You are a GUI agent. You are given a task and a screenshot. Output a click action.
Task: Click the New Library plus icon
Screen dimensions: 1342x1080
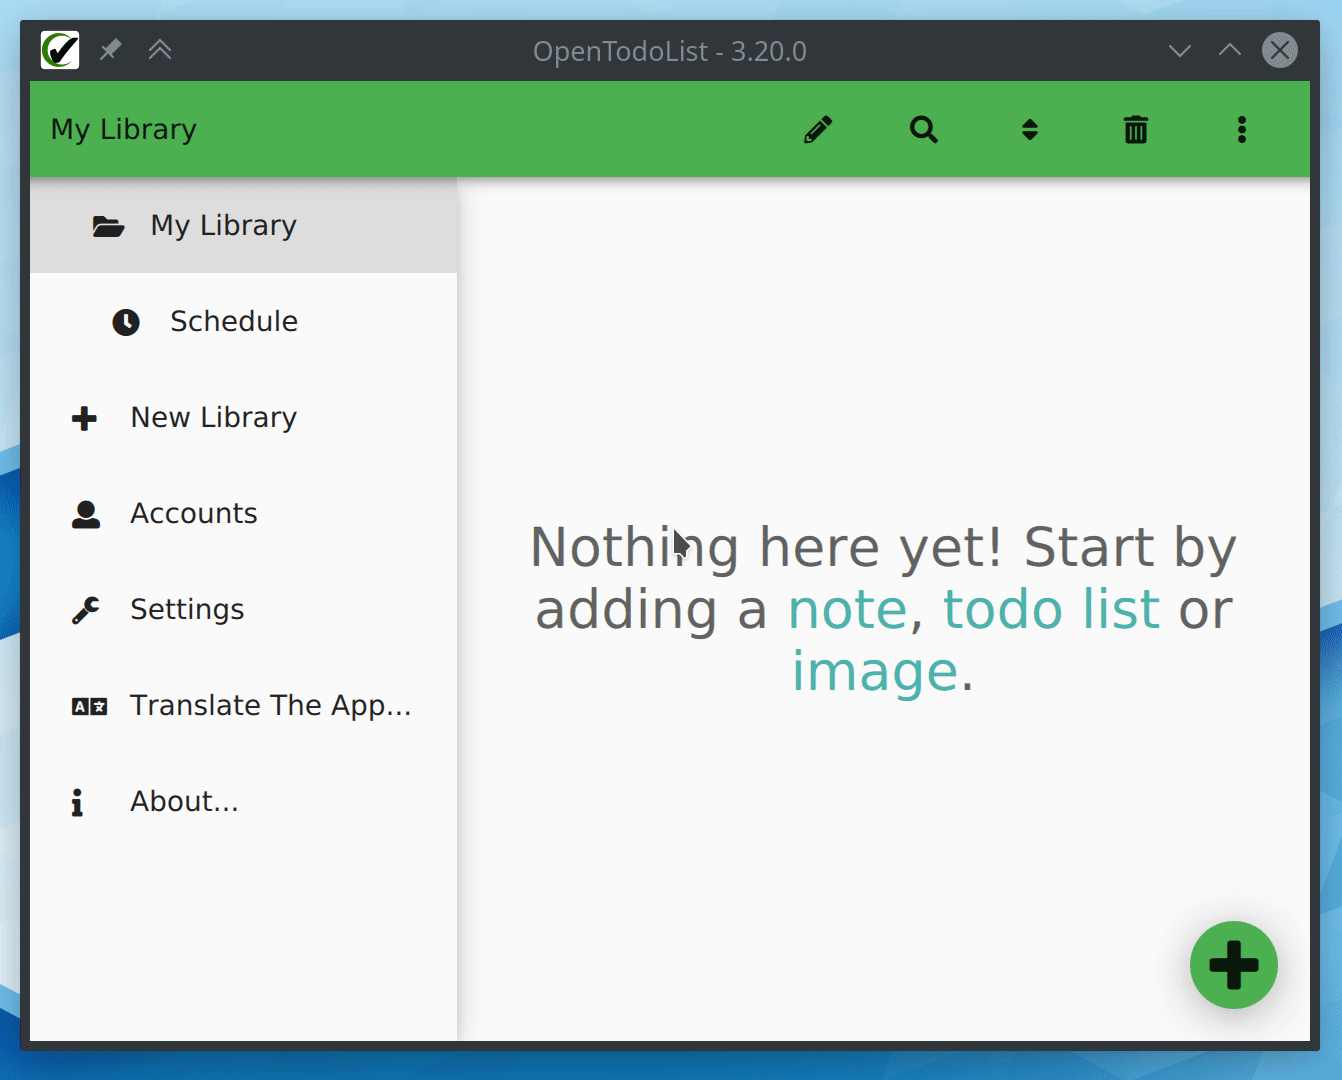[x=85, y=418]
